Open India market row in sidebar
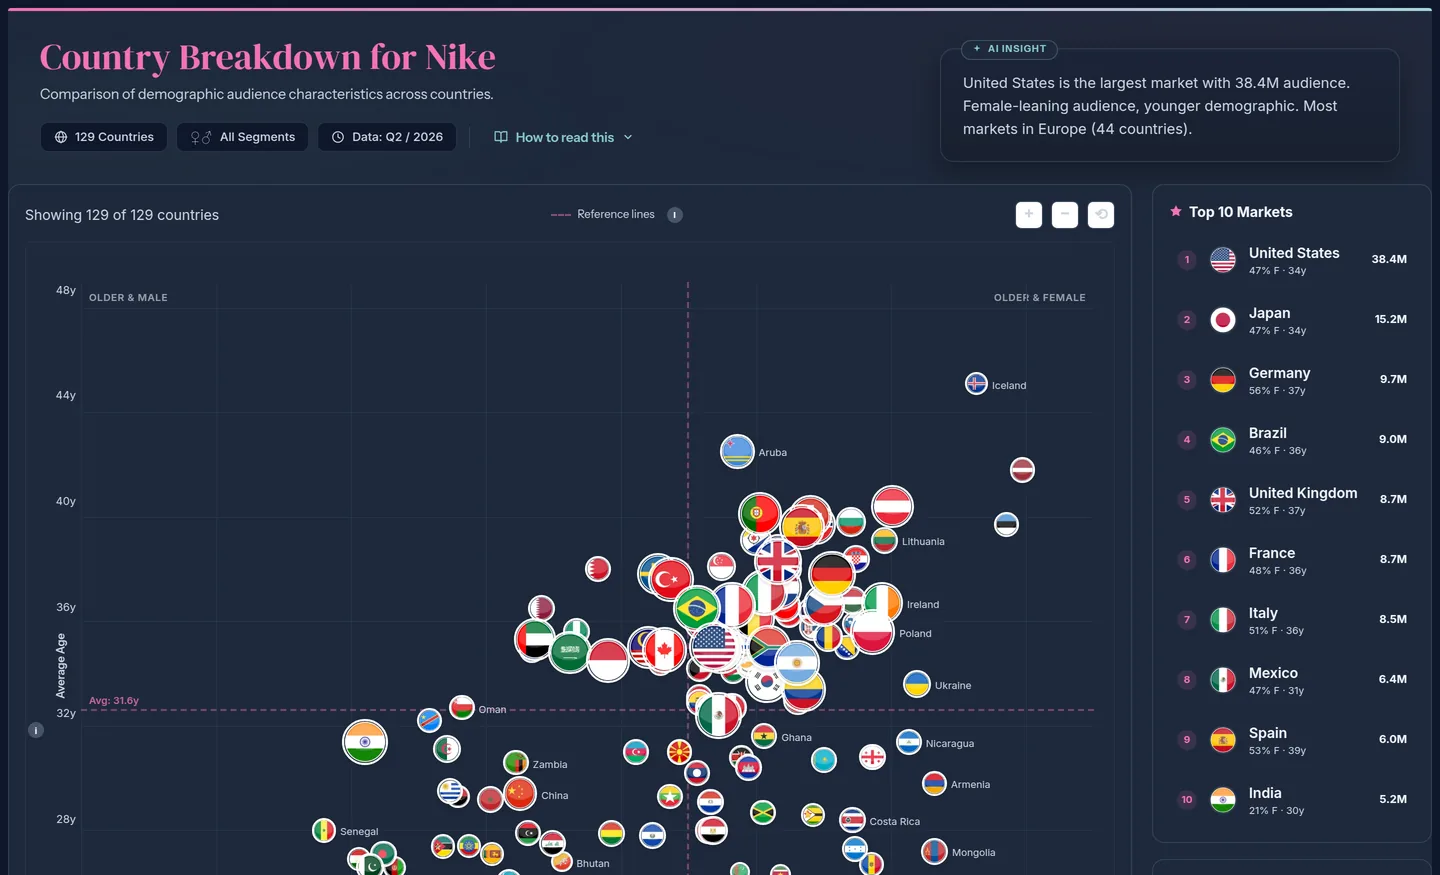The width and height of the screenshot is (1440, 875). point(1292,800)
